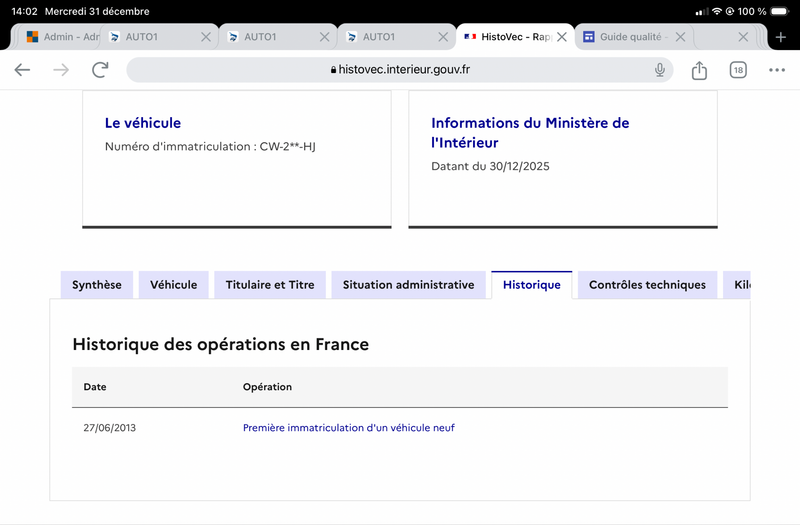Click the browser forward arrow
The image size is (800, 525).
pyautogui.click(x=61, y=70)
